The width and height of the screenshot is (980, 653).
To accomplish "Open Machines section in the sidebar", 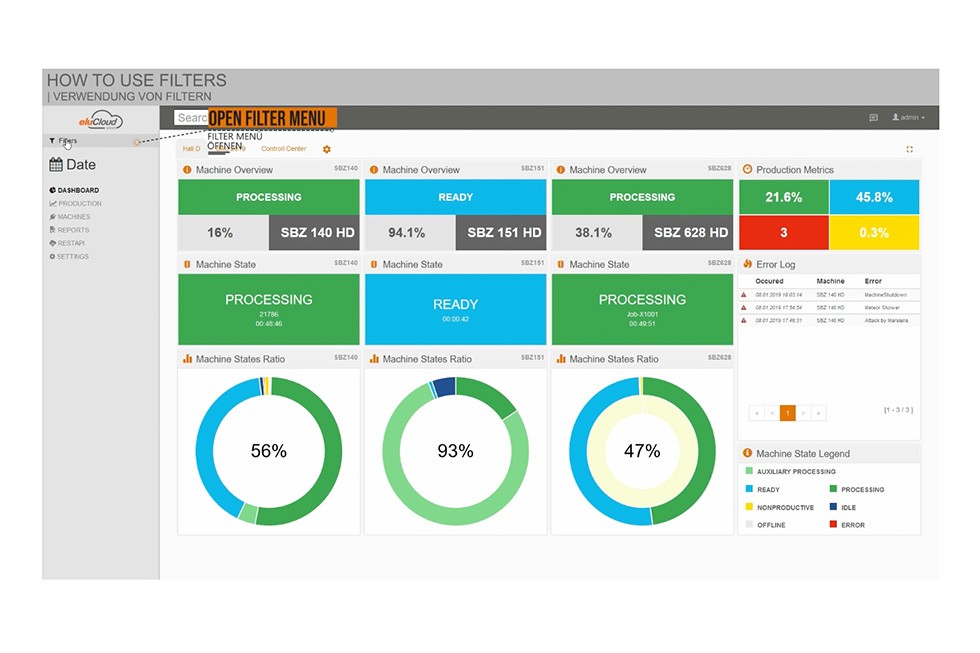I will pos(69,217).
